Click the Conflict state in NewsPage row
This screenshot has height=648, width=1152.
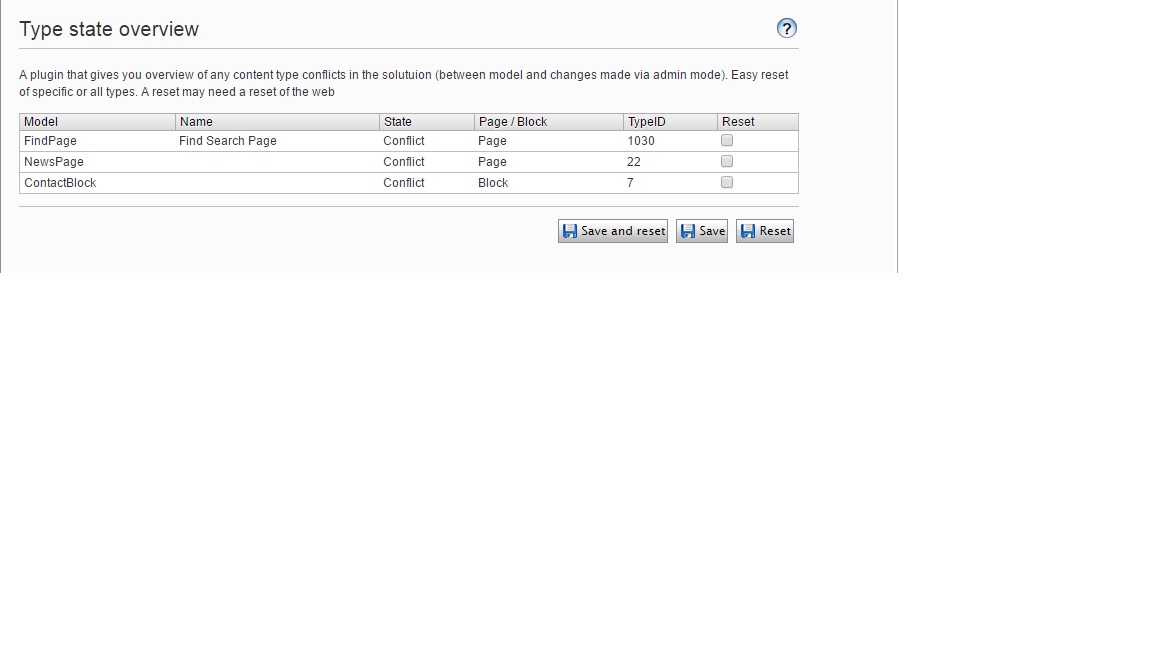coord(404,162)
